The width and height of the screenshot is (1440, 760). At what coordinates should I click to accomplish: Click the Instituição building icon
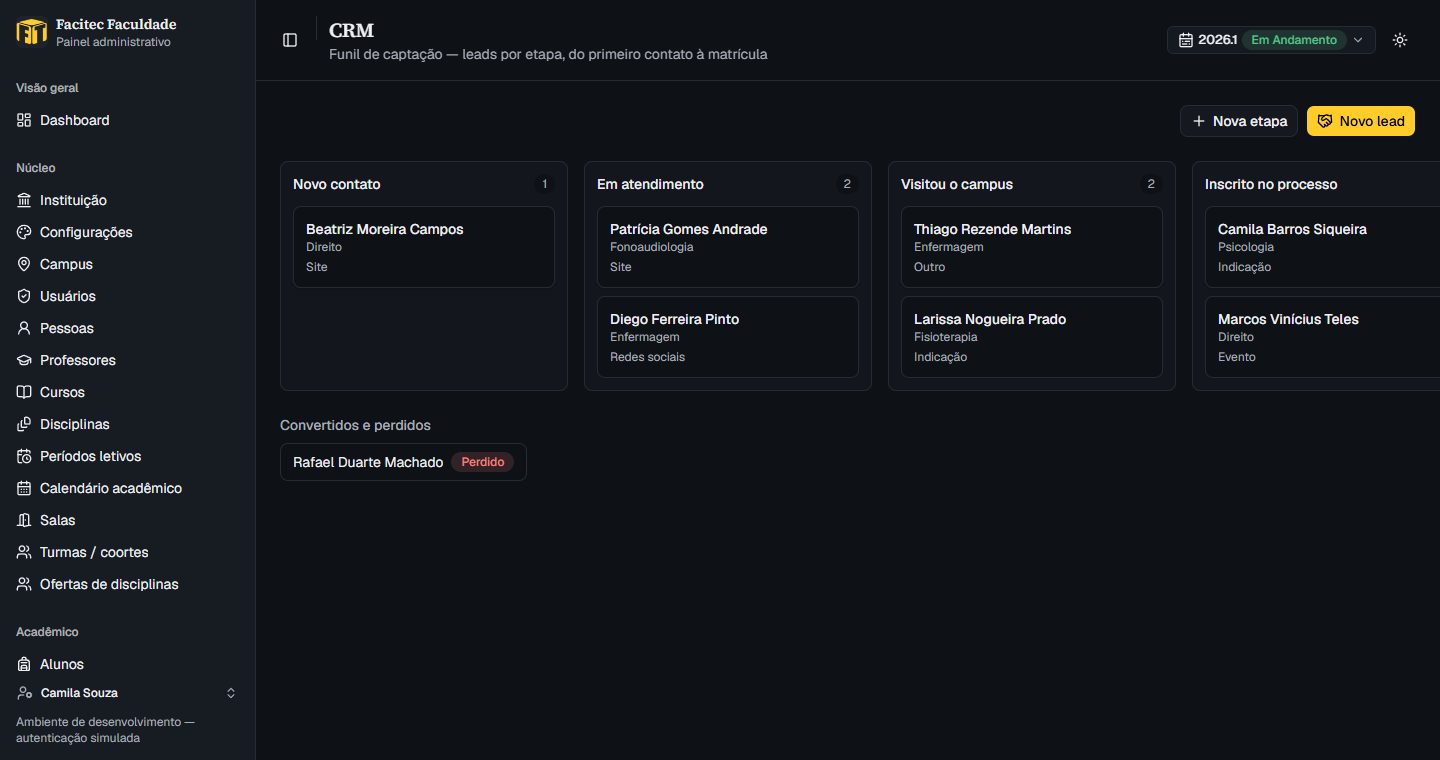pos(24,200)
